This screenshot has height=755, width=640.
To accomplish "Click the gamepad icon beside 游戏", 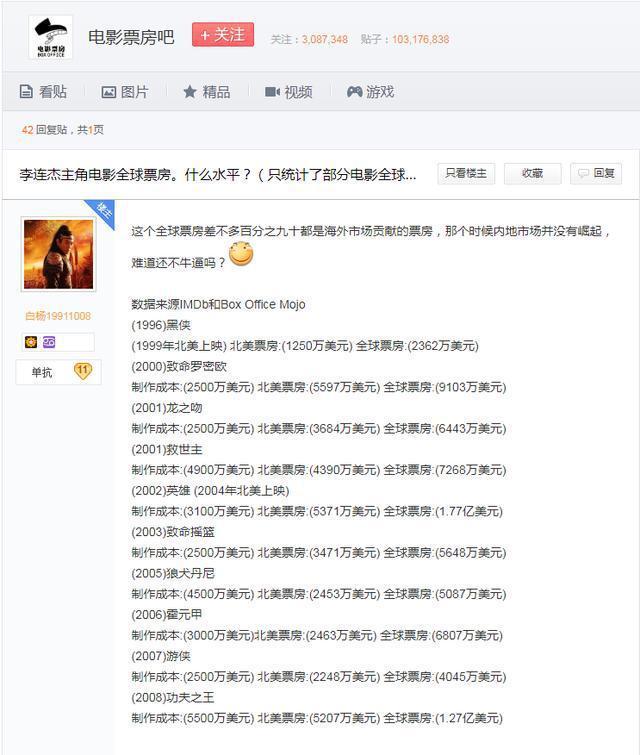I will [354, 92].
